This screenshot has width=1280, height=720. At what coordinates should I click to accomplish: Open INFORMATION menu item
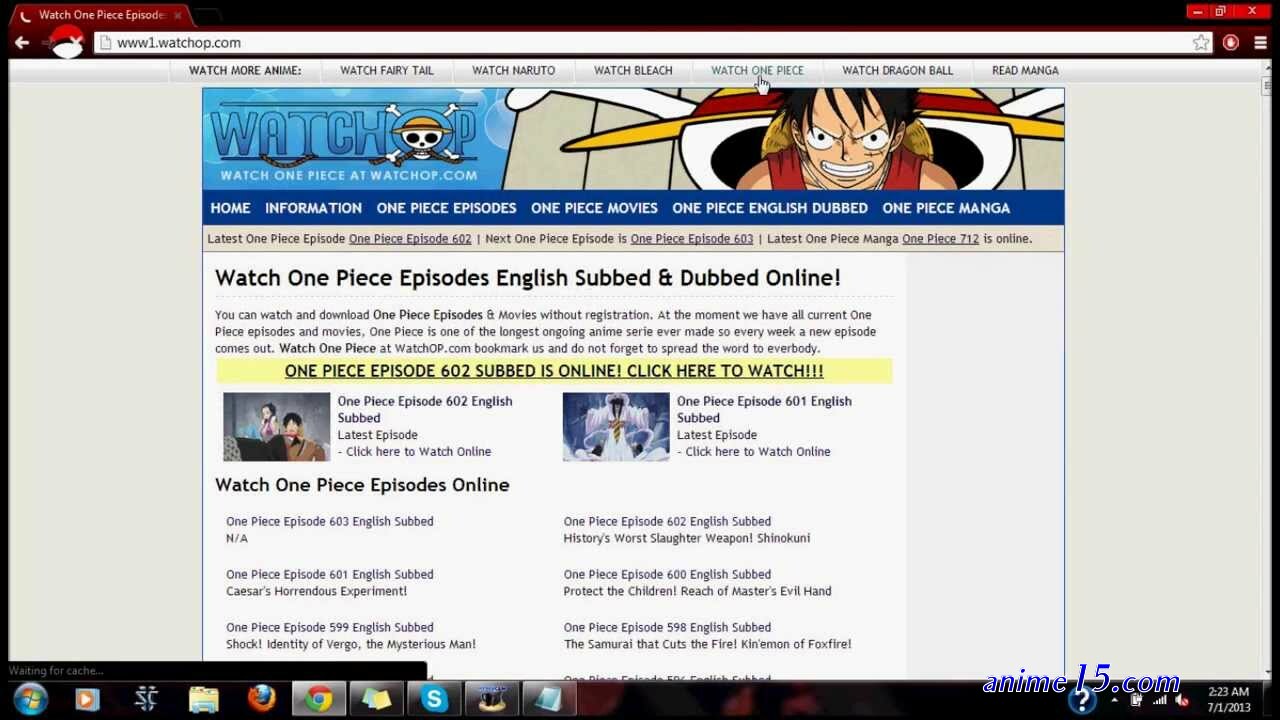pyautogui.click(x=313, y=208)
